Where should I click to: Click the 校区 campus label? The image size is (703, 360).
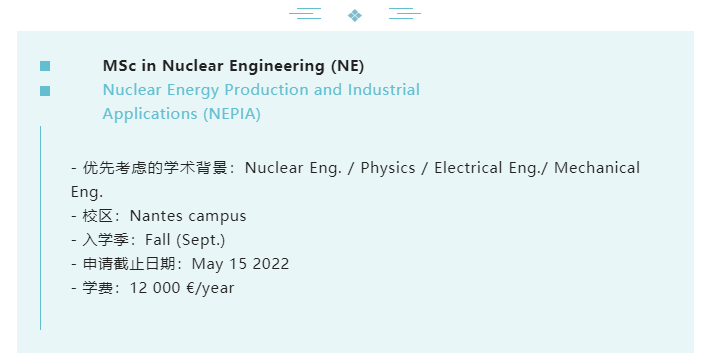tap(97, 216)
